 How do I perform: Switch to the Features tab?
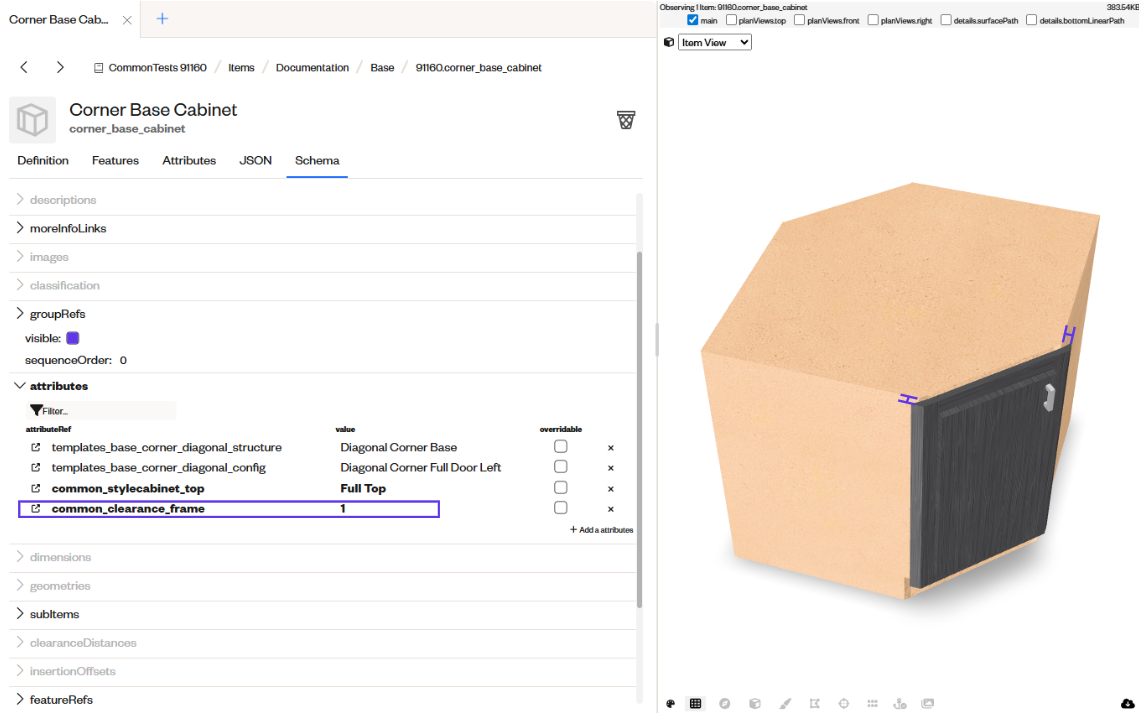pos(115,160)
